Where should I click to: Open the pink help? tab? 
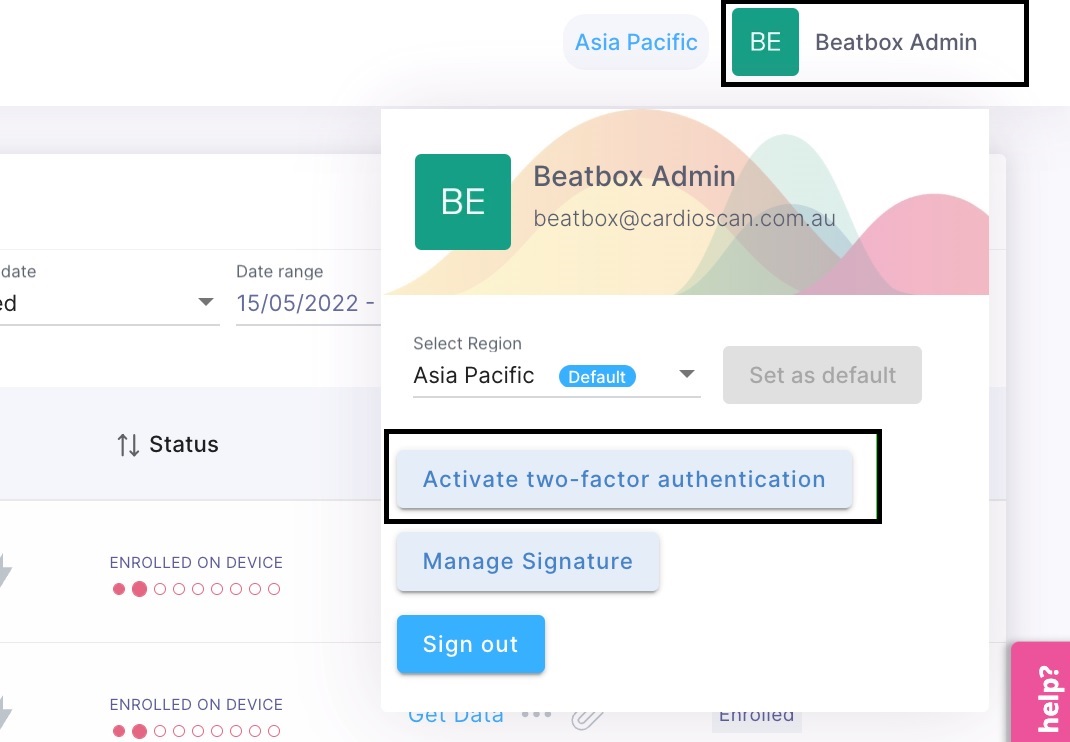tap(1043, 693)
